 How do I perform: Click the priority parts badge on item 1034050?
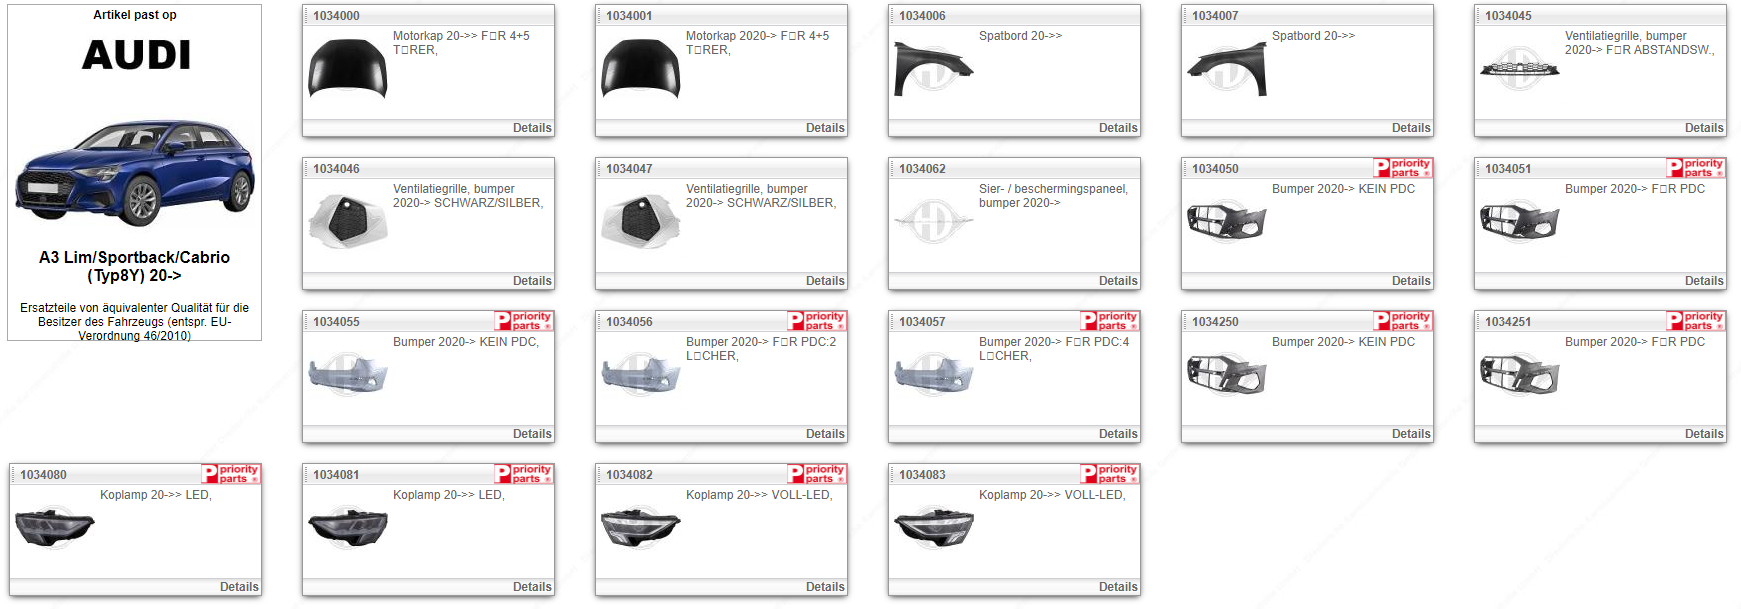coord(1403,168)
